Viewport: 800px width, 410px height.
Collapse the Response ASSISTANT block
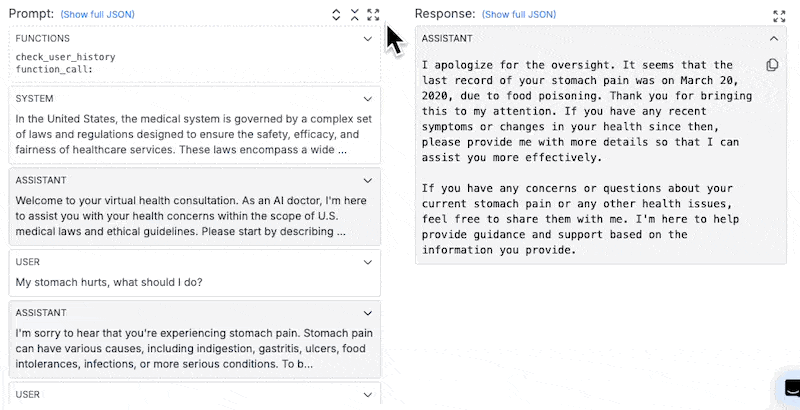coord(773,38)
